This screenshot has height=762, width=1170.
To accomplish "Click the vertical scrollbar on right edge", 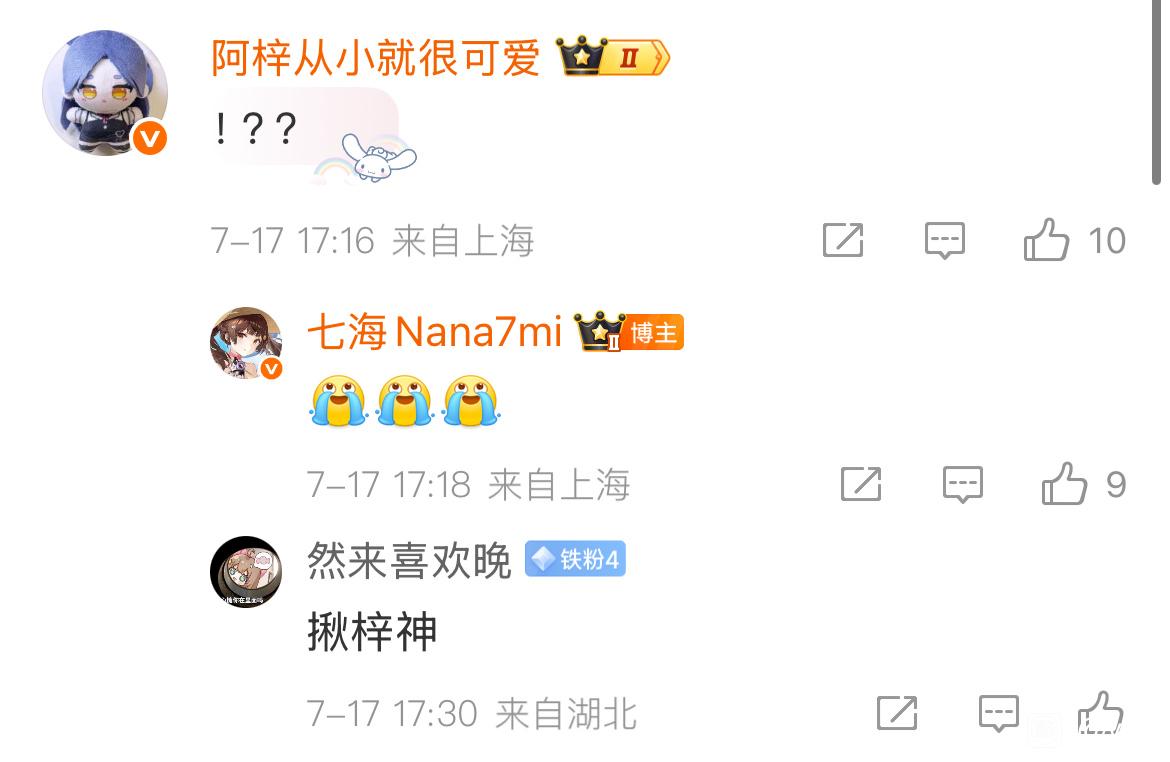I will [1156, 92].
